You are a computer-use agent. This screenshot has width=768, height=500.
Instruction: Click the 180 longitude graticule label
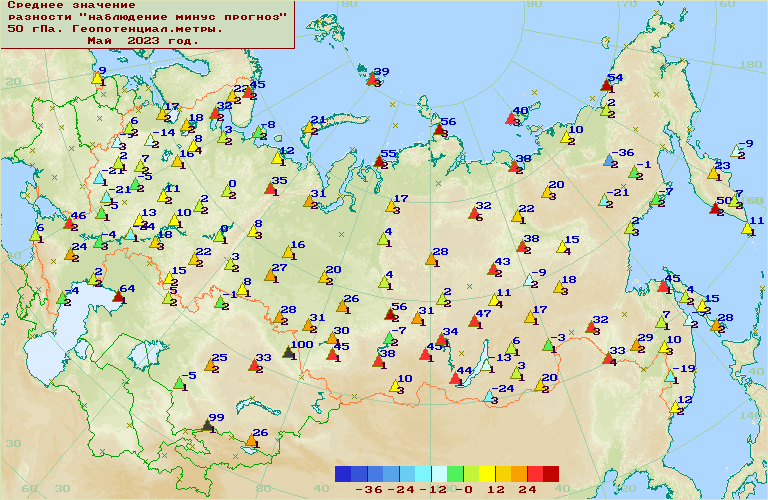pyautogui.click(x=750, y=65)
